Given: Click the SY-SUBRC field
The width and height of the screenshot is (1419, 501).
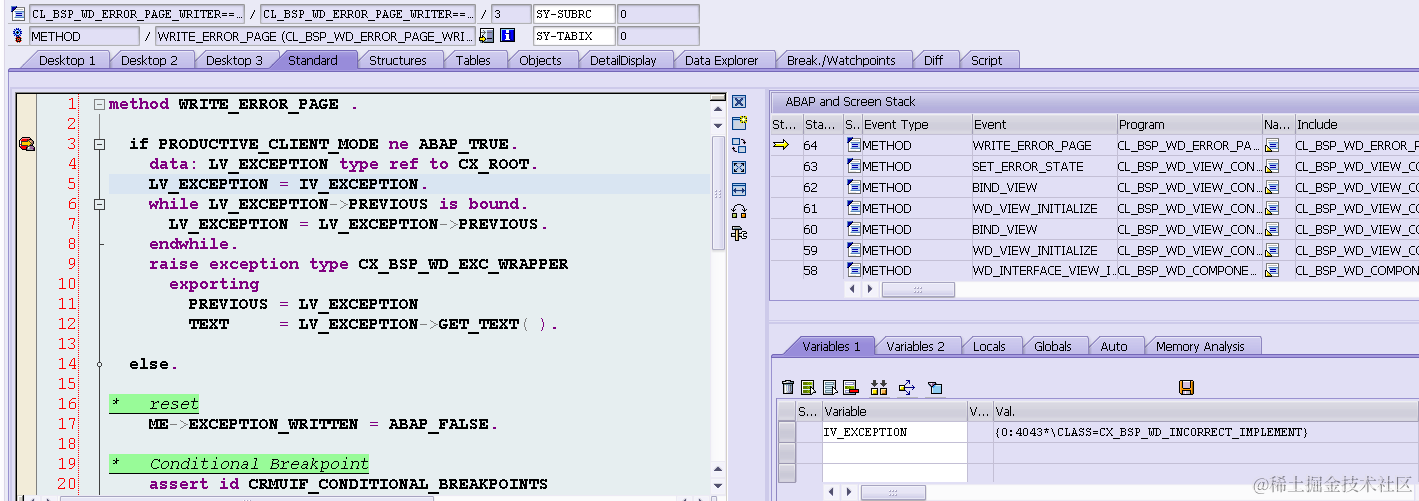Looking at the screenshot, I should coord(574,14).
